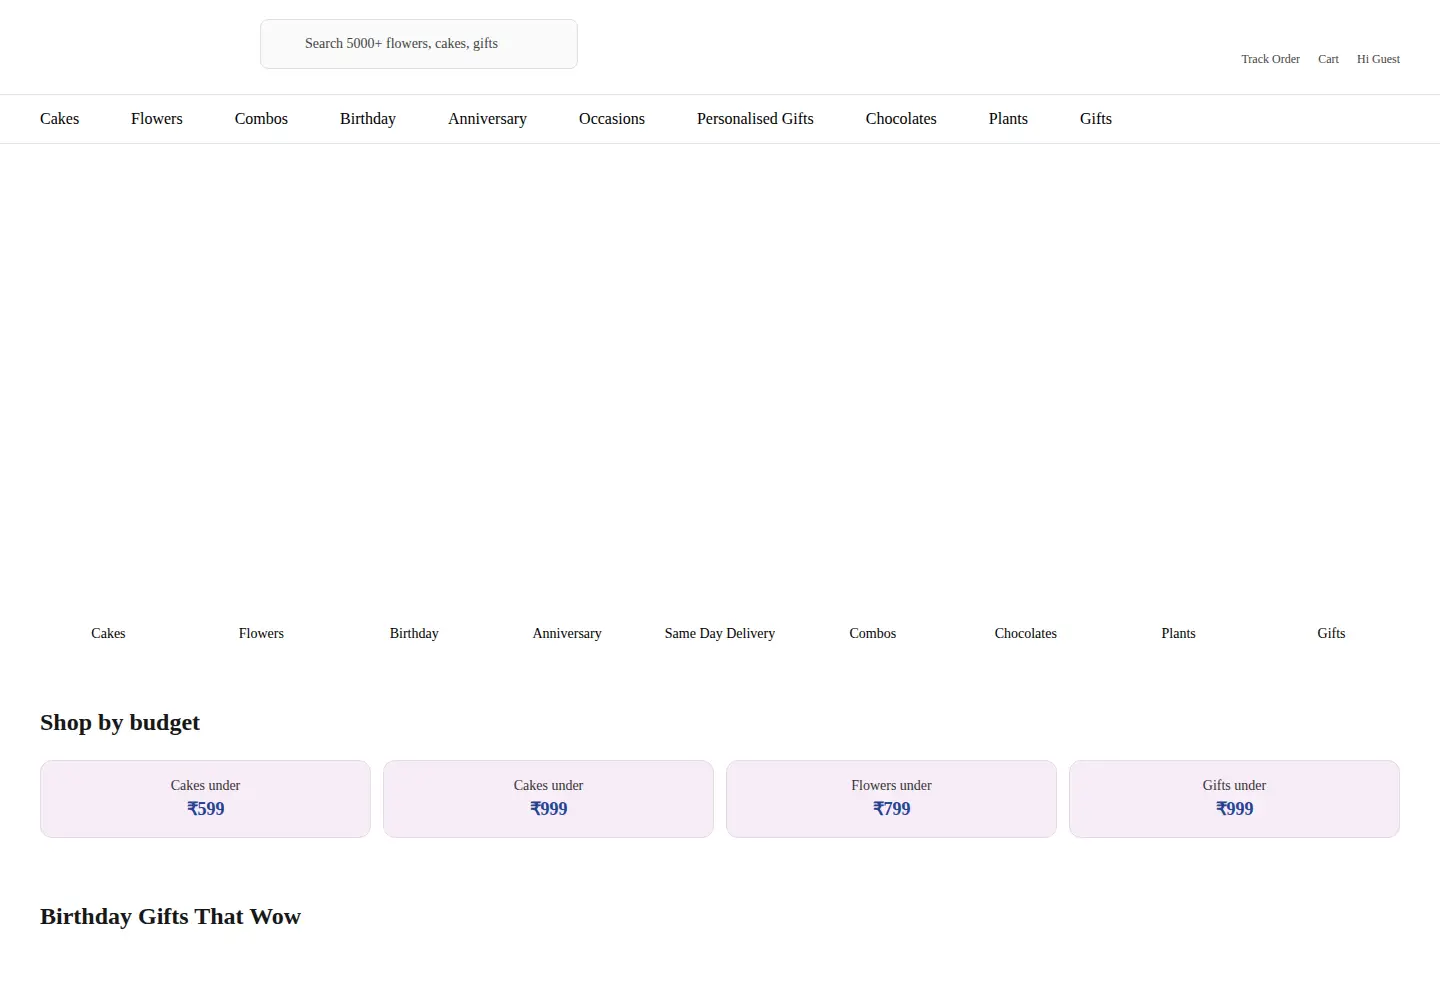Screen dimensions: 1440x1000
Task: Select the Combos category shortcut below the banner
Action: pos(873,633)
